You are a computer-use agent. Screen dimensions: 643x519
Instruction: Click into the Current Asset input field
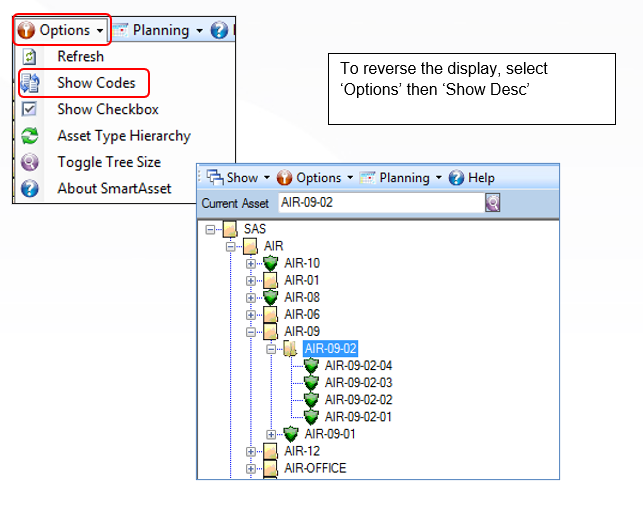pyautogui.click(x=381, y=203)
